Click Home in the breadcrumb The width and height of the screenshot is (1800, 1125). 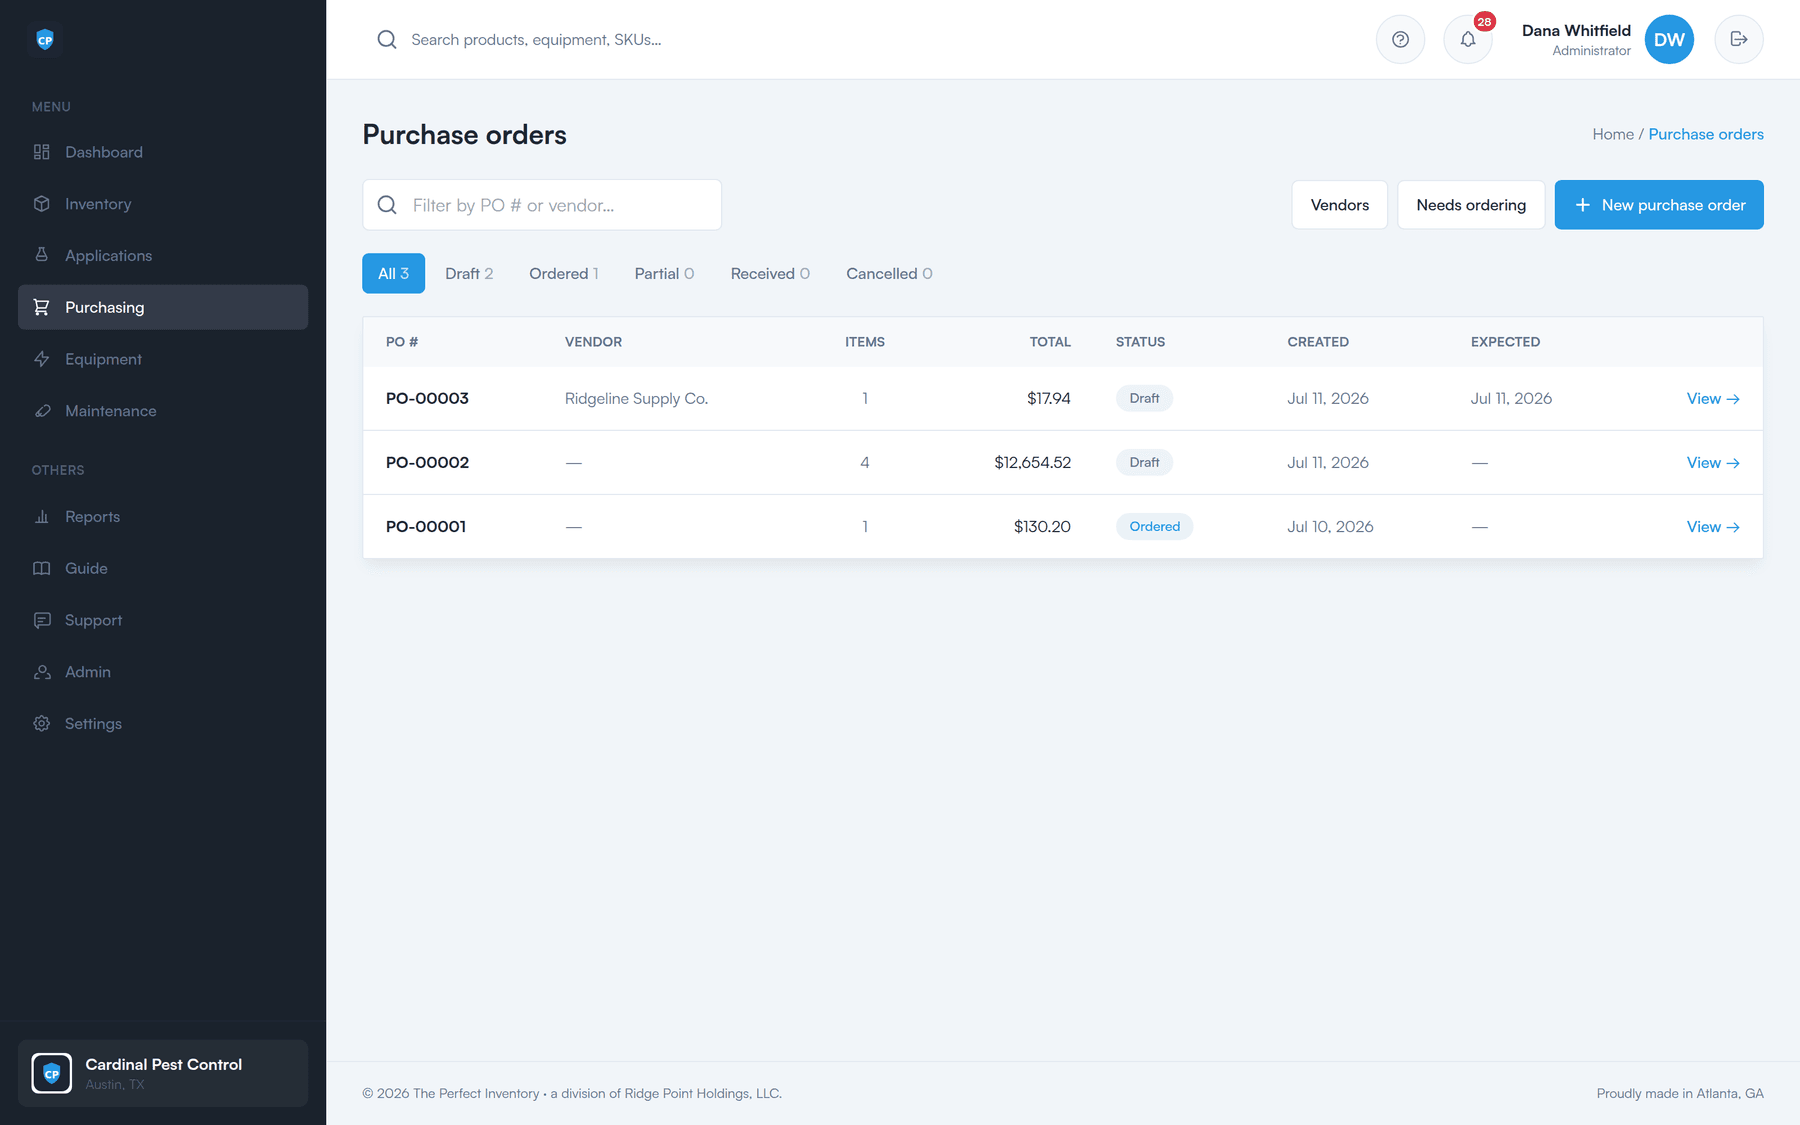pyautogui.click(x=1613, y=134)
